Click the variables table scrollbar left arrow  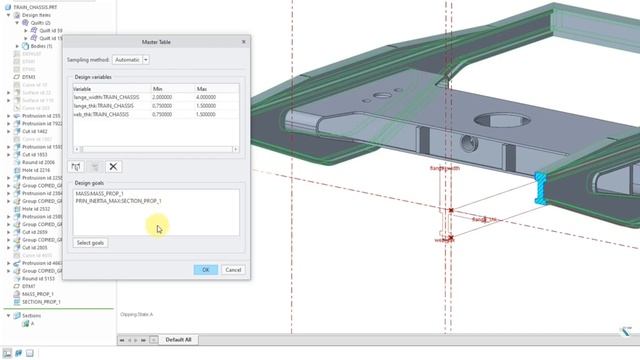coord(77,149)
